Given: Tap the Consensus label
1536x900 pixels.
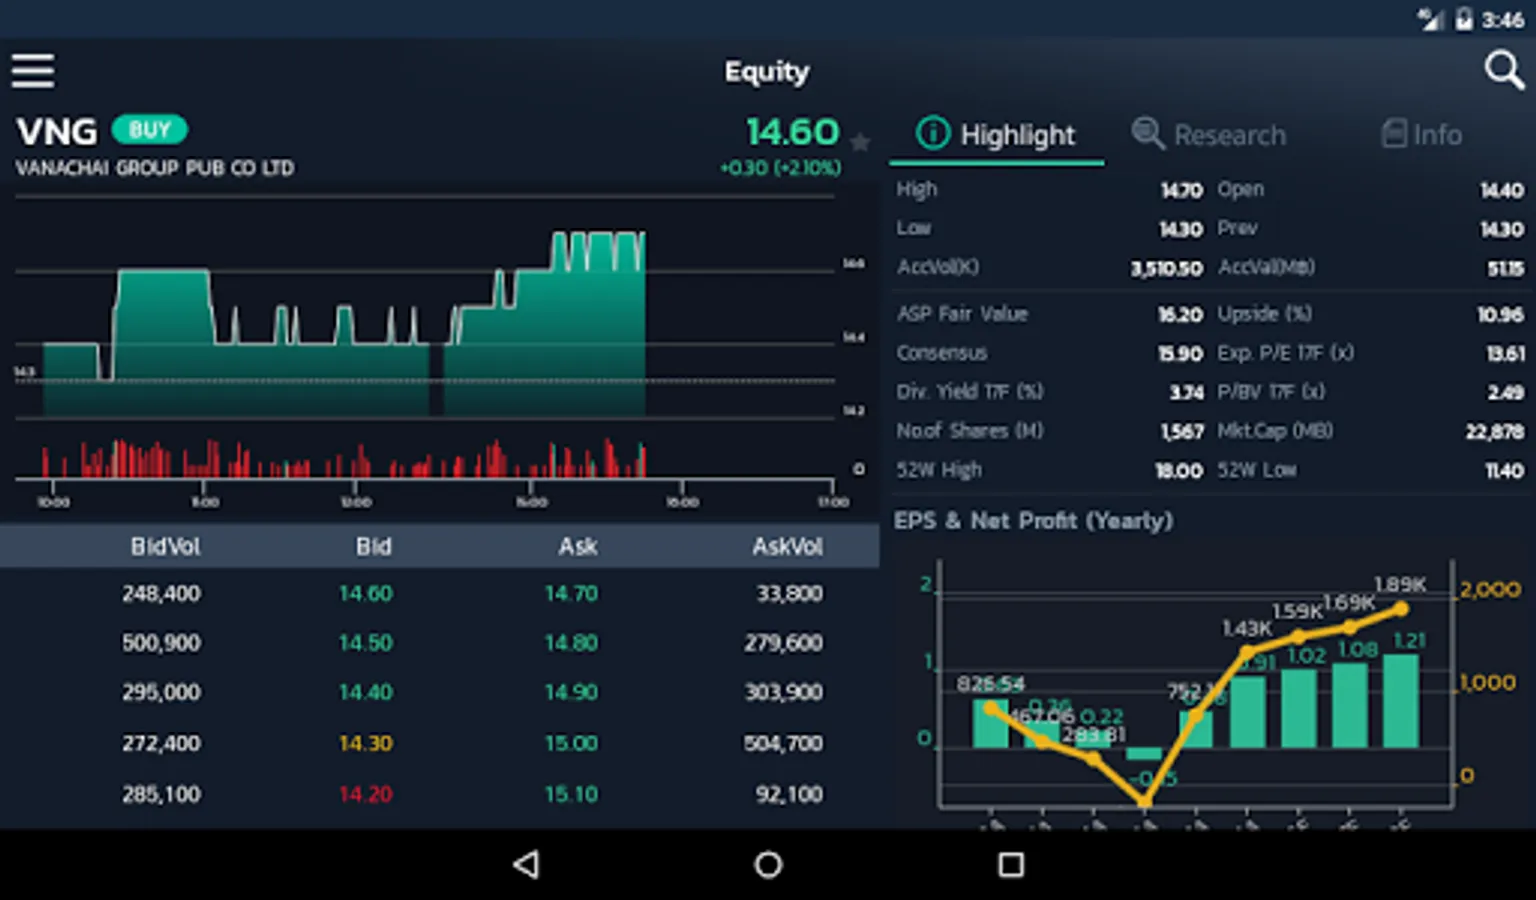Looking at the screenshot, I should [x=941, y=353].
